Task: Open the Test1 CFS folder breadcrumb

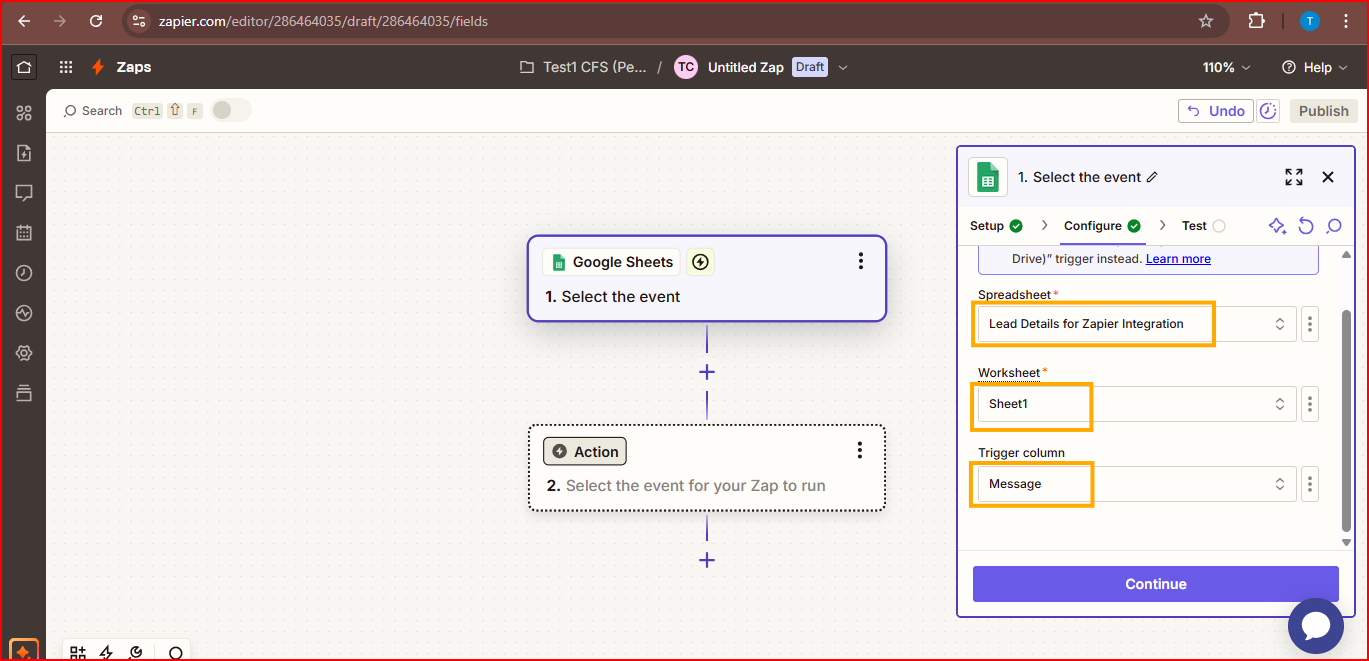Action: (x=583, y=67)
